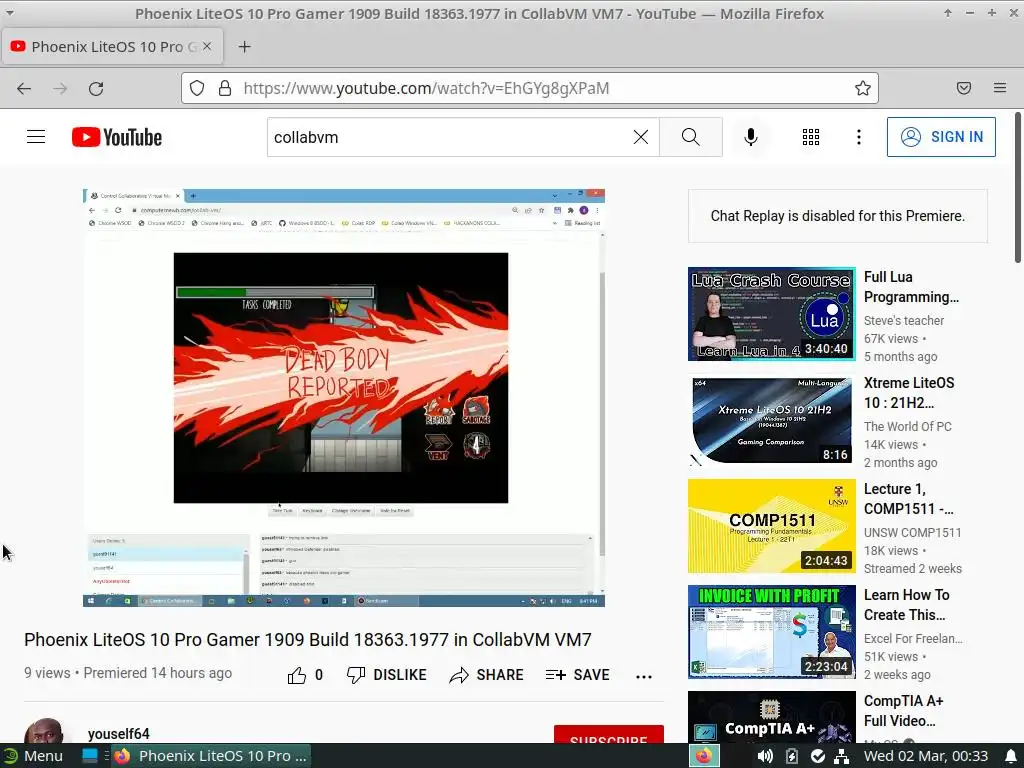Viewport: 1024px width, 768px height.
Task: Open a new Firefox tab
Action: [244, 46]
